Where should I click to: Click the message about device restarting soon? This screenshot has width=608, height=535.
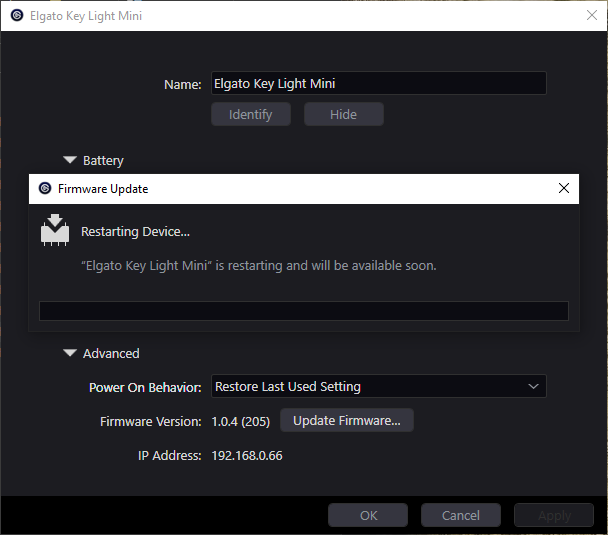point(259,266)
